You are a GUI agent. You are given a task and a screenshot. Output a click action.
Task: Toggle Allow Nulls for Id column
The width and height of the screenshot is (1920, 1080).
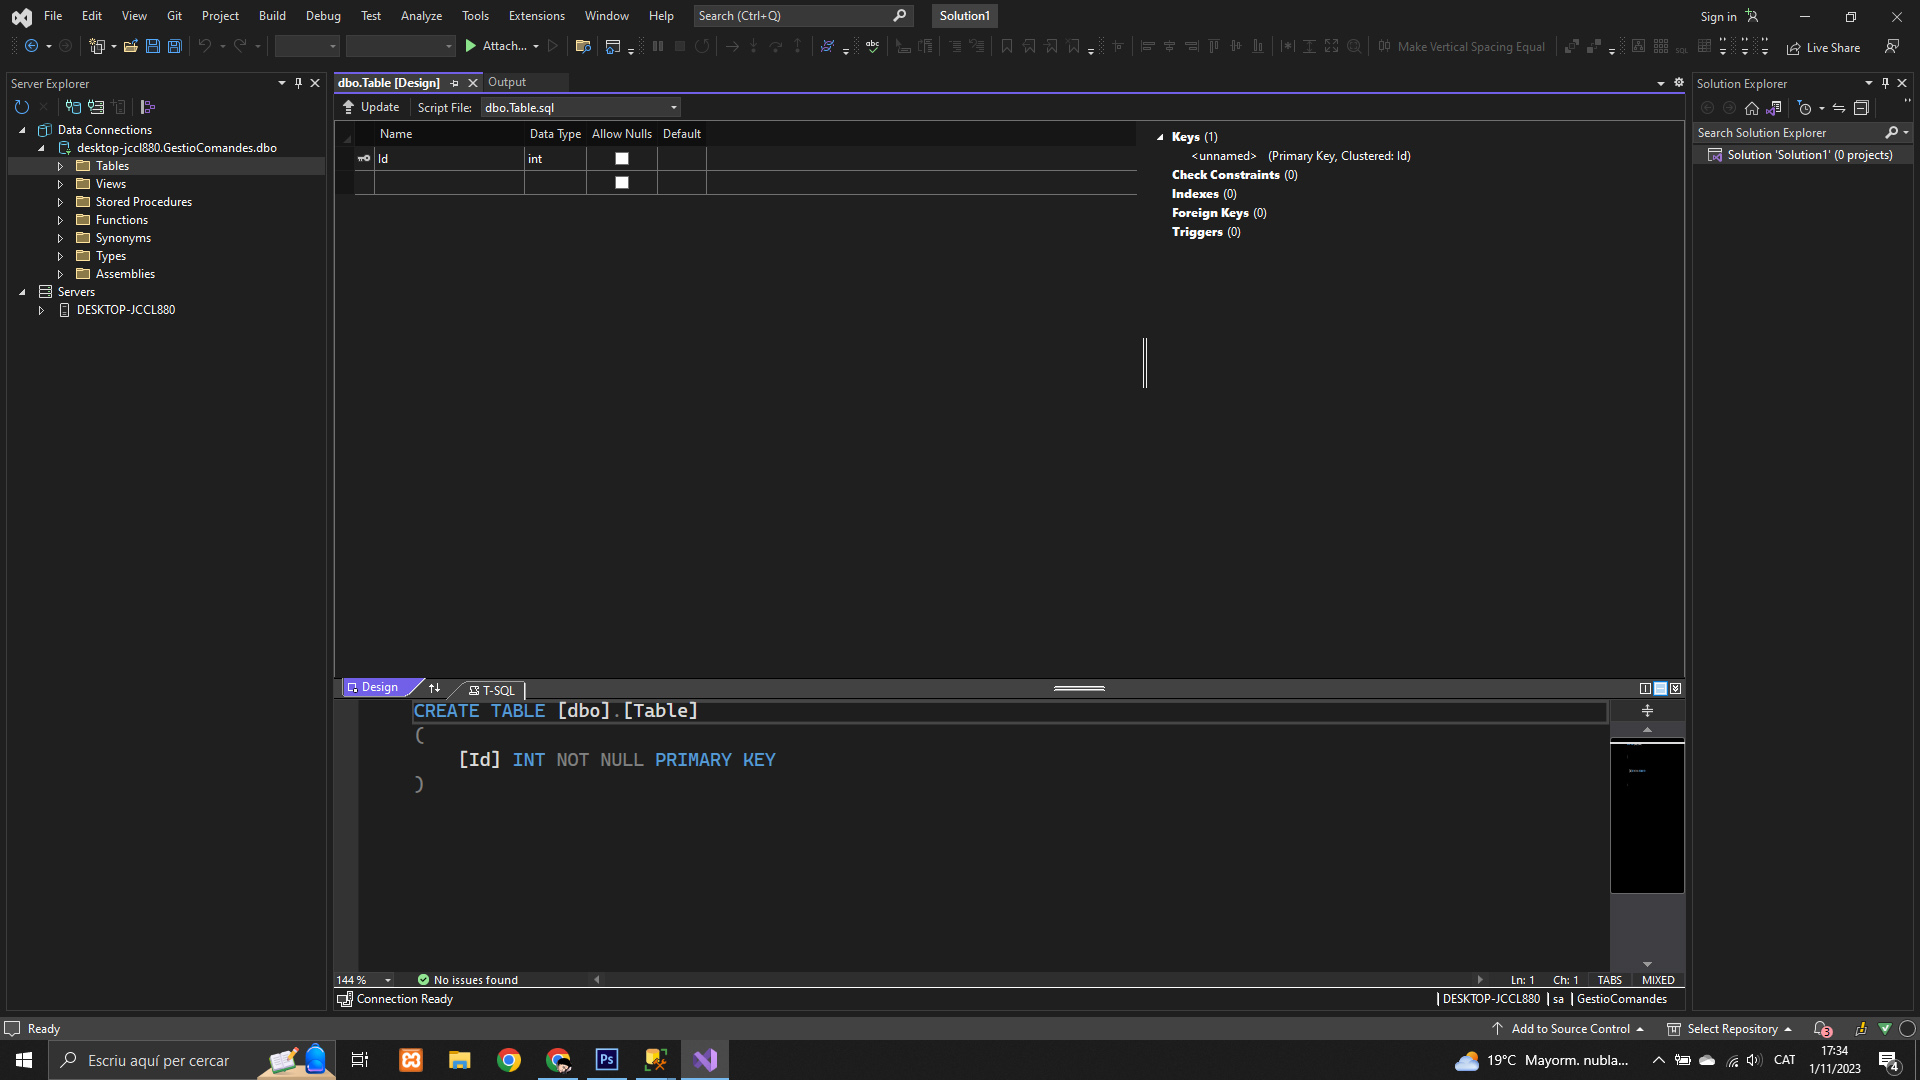point(621,159)
